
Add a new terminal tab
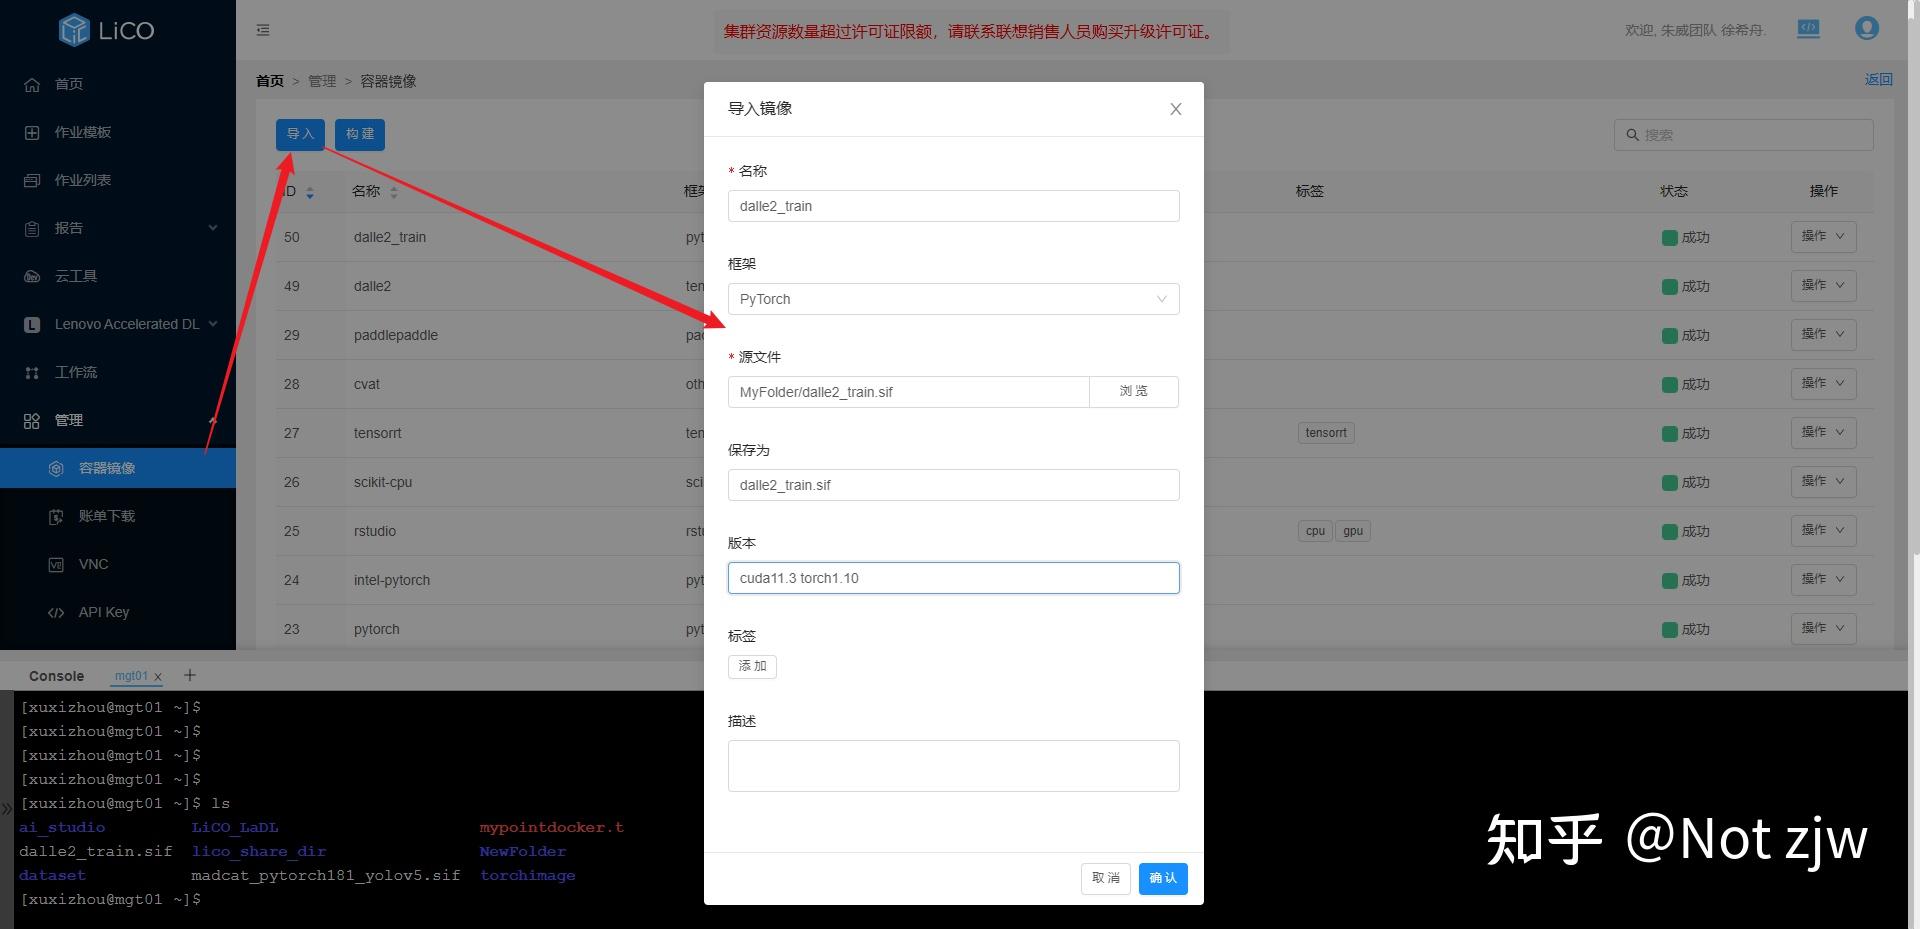190,676
